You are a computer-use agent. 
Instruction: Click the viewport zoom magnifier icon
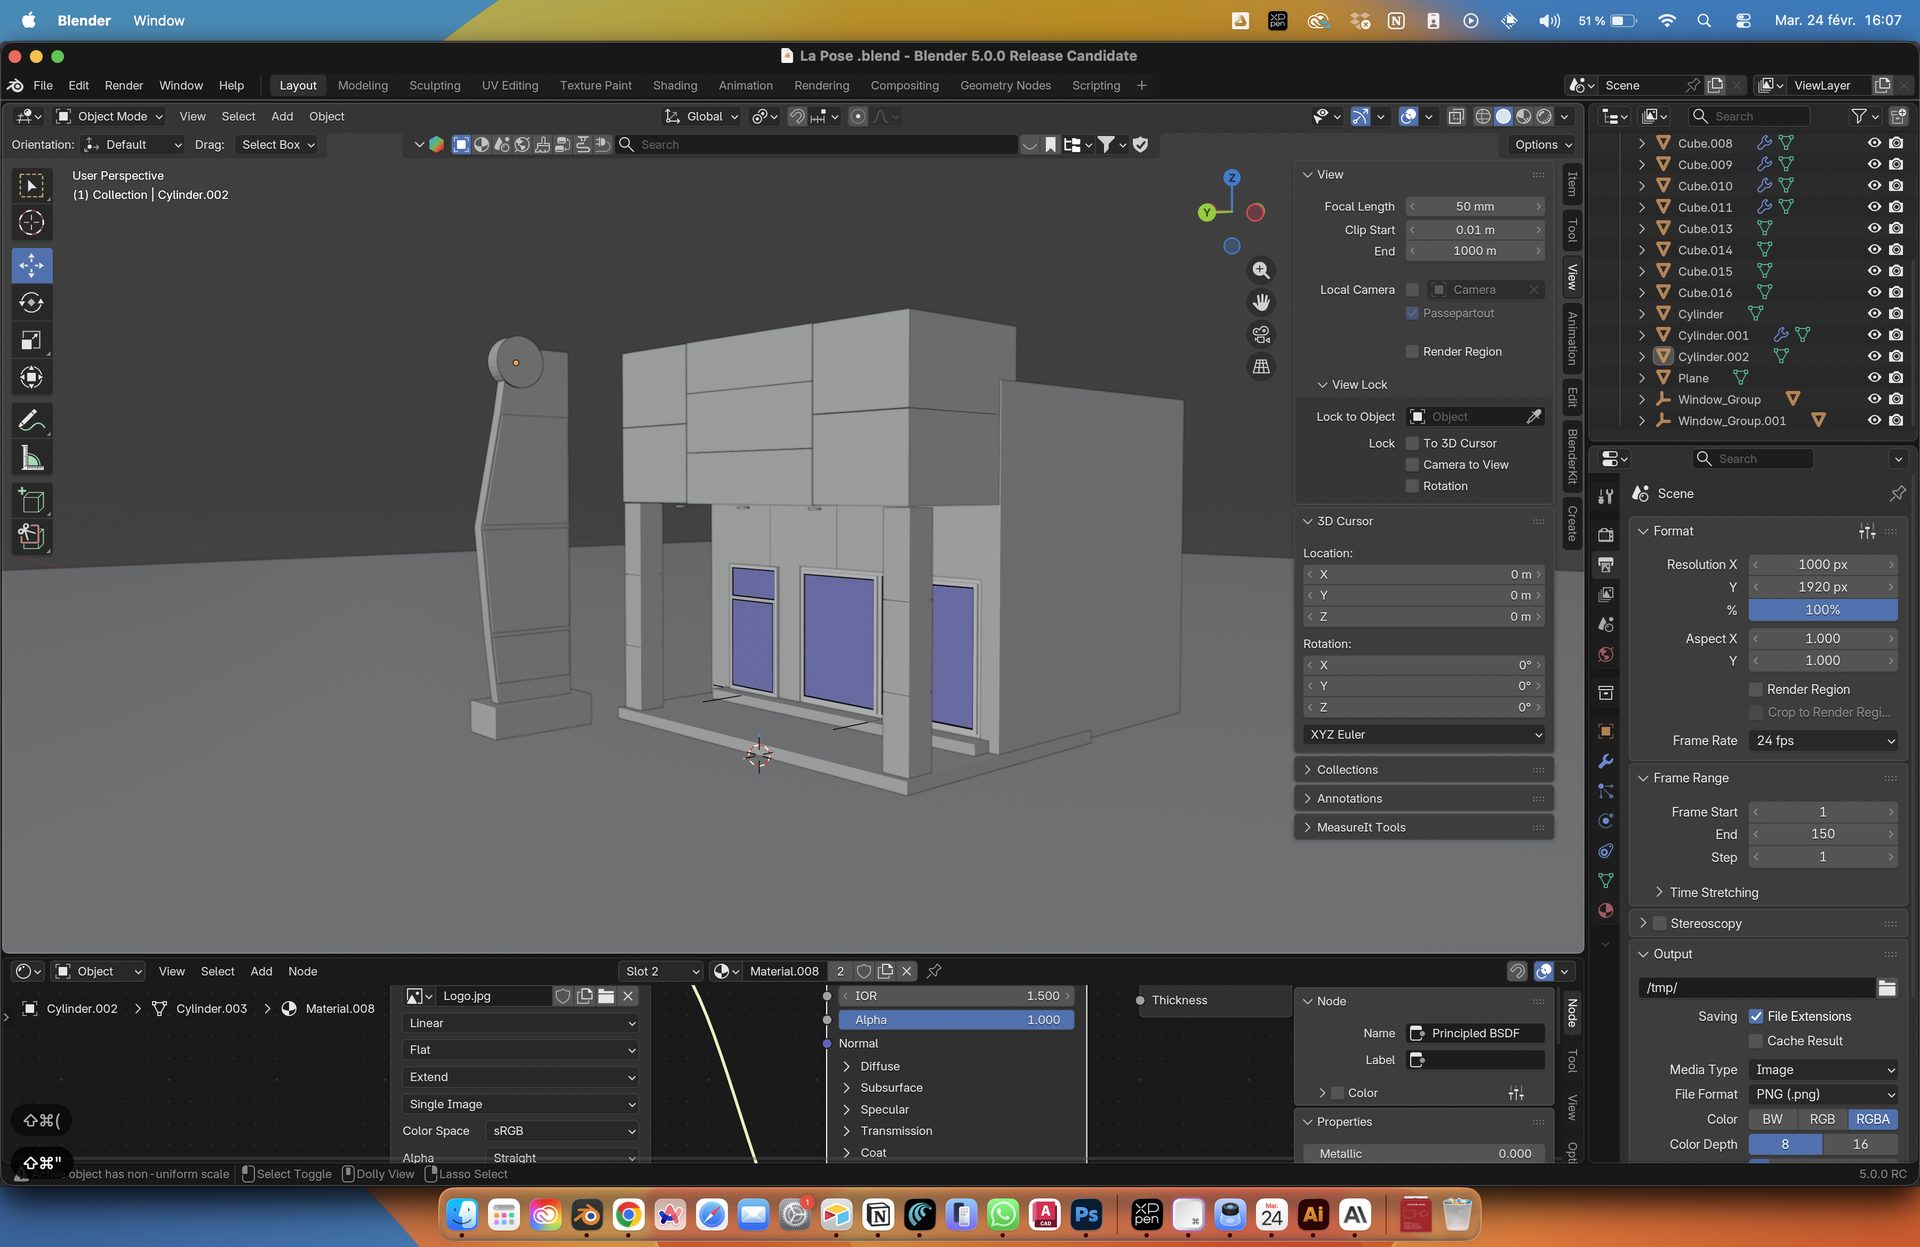click(1261, 270)
